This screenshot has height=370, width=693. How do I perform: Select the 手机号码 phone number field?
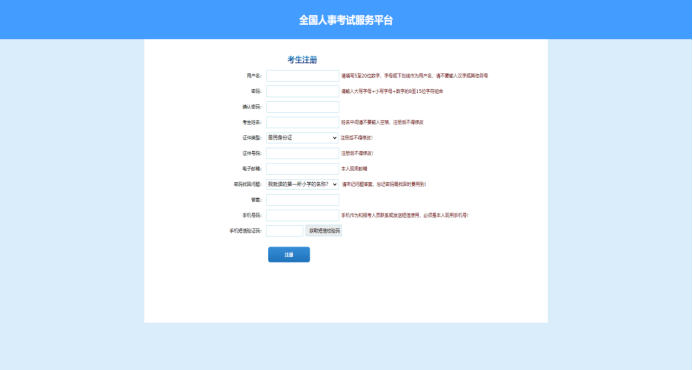click(x=302, y=215)
